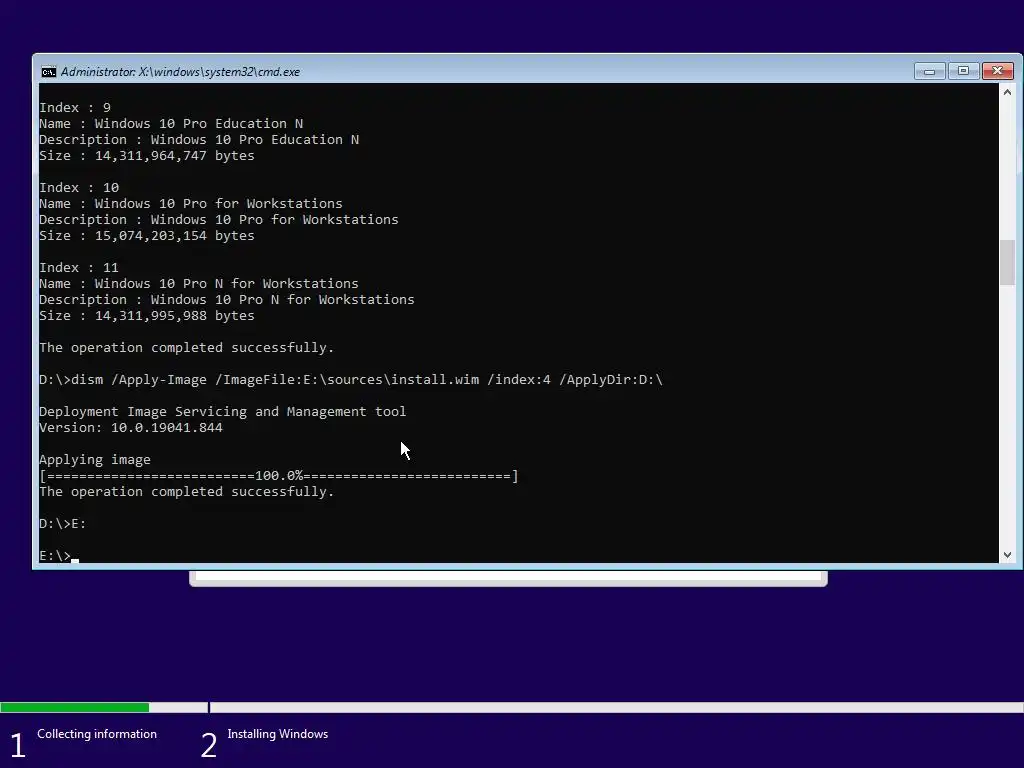The height and width of the screenshot is (768, 1024).
Task: Click the first 'The operation completed successfully.' line
Action: click(x=187, y=347)
